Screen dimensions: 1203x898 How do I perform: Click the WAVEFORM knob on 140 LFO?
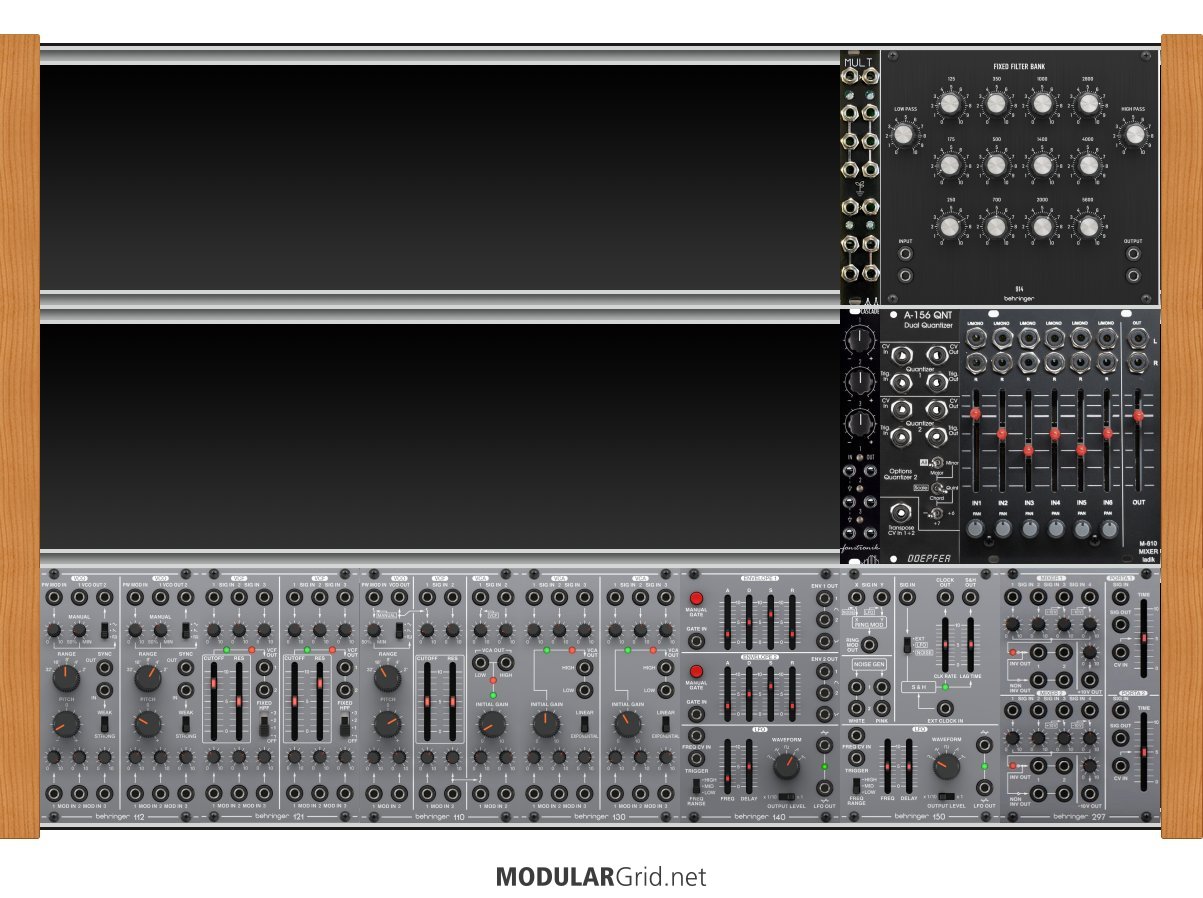(787, 767)
